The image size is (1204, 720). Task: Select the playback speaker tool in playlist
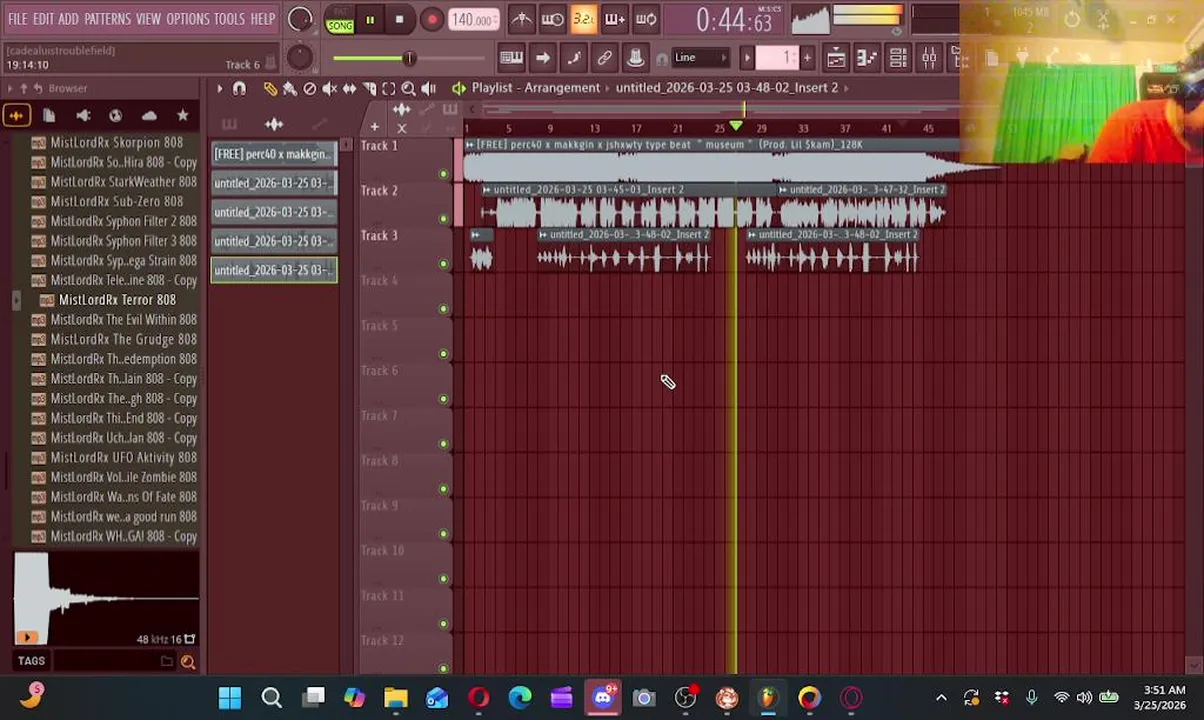point(428,89)
